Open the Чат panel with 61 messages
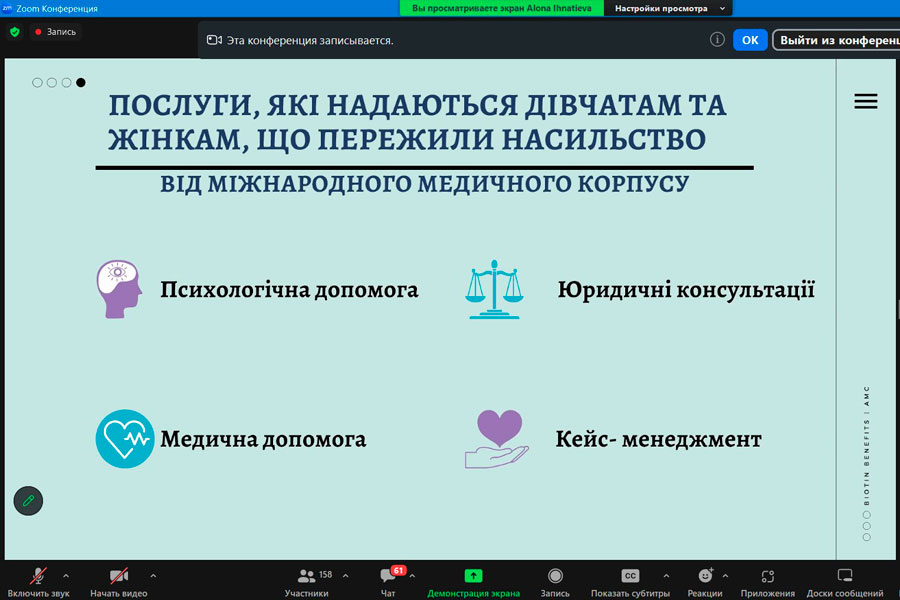 [389, 582]
